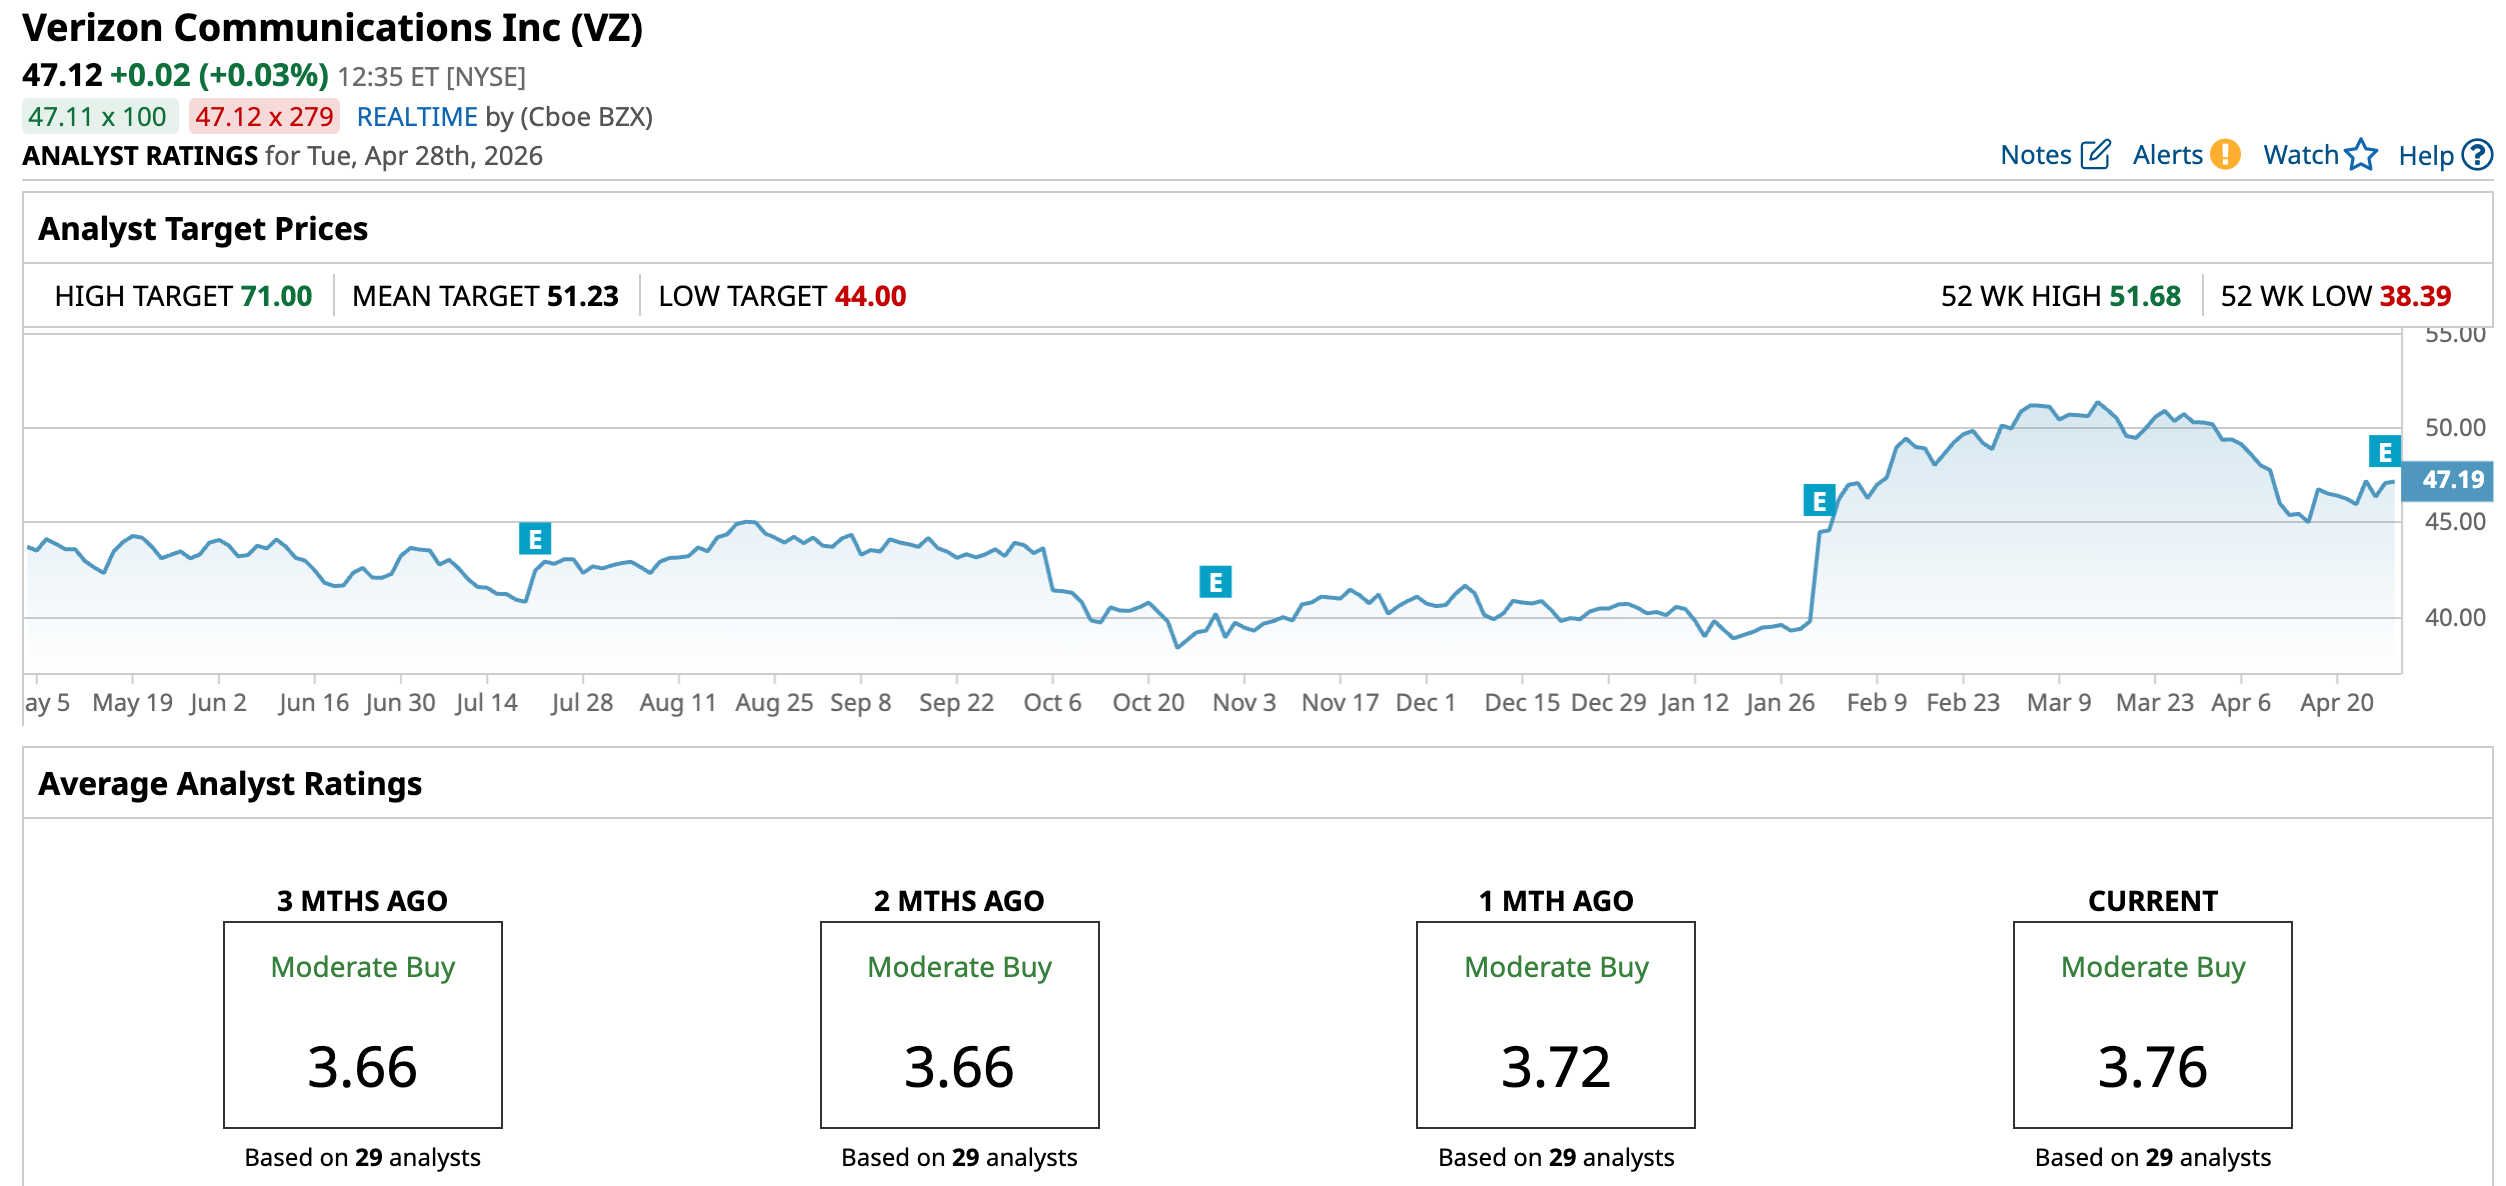Click the 1 MTH AGO 3.72 rating box
The height and width of the screenshot is (1186, 2506).
(1555, 1024)
